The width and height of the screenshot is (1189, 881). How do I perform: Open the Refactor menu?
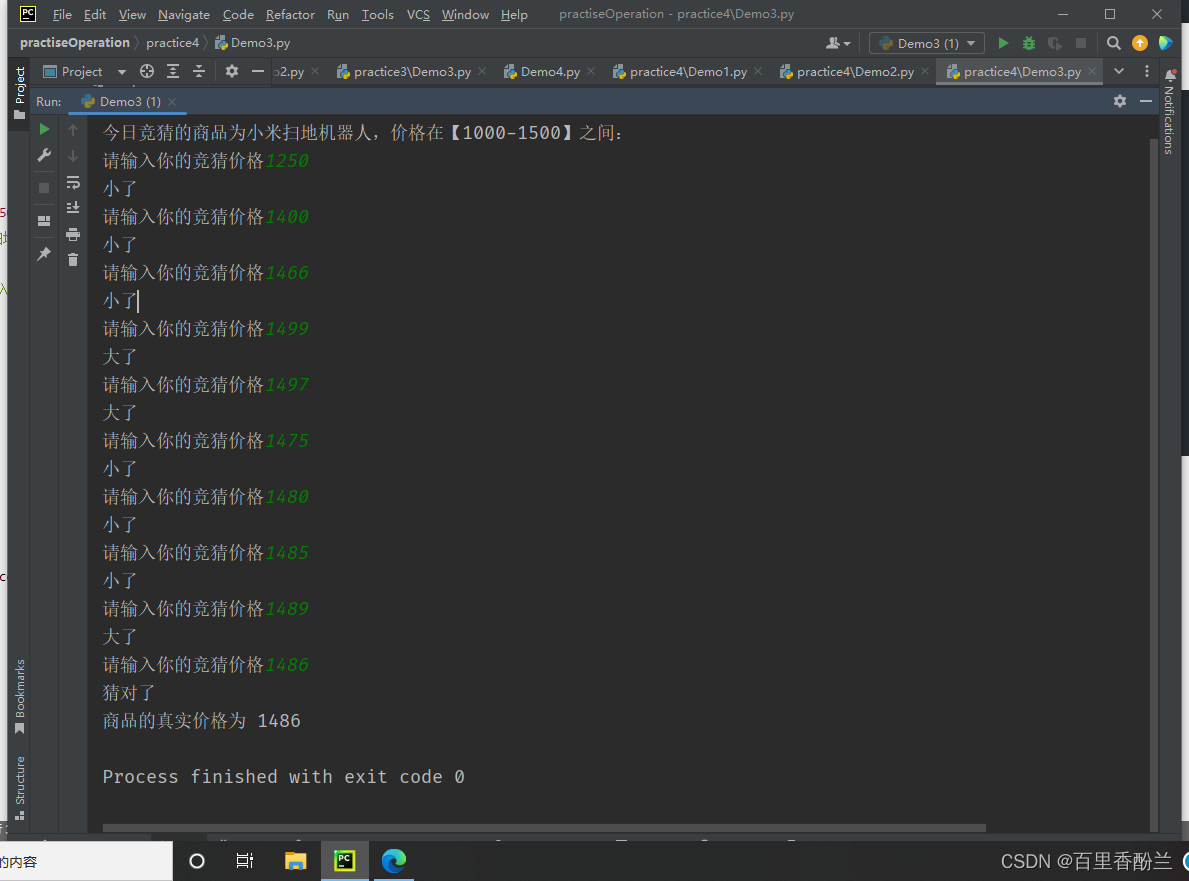point(290,14)
